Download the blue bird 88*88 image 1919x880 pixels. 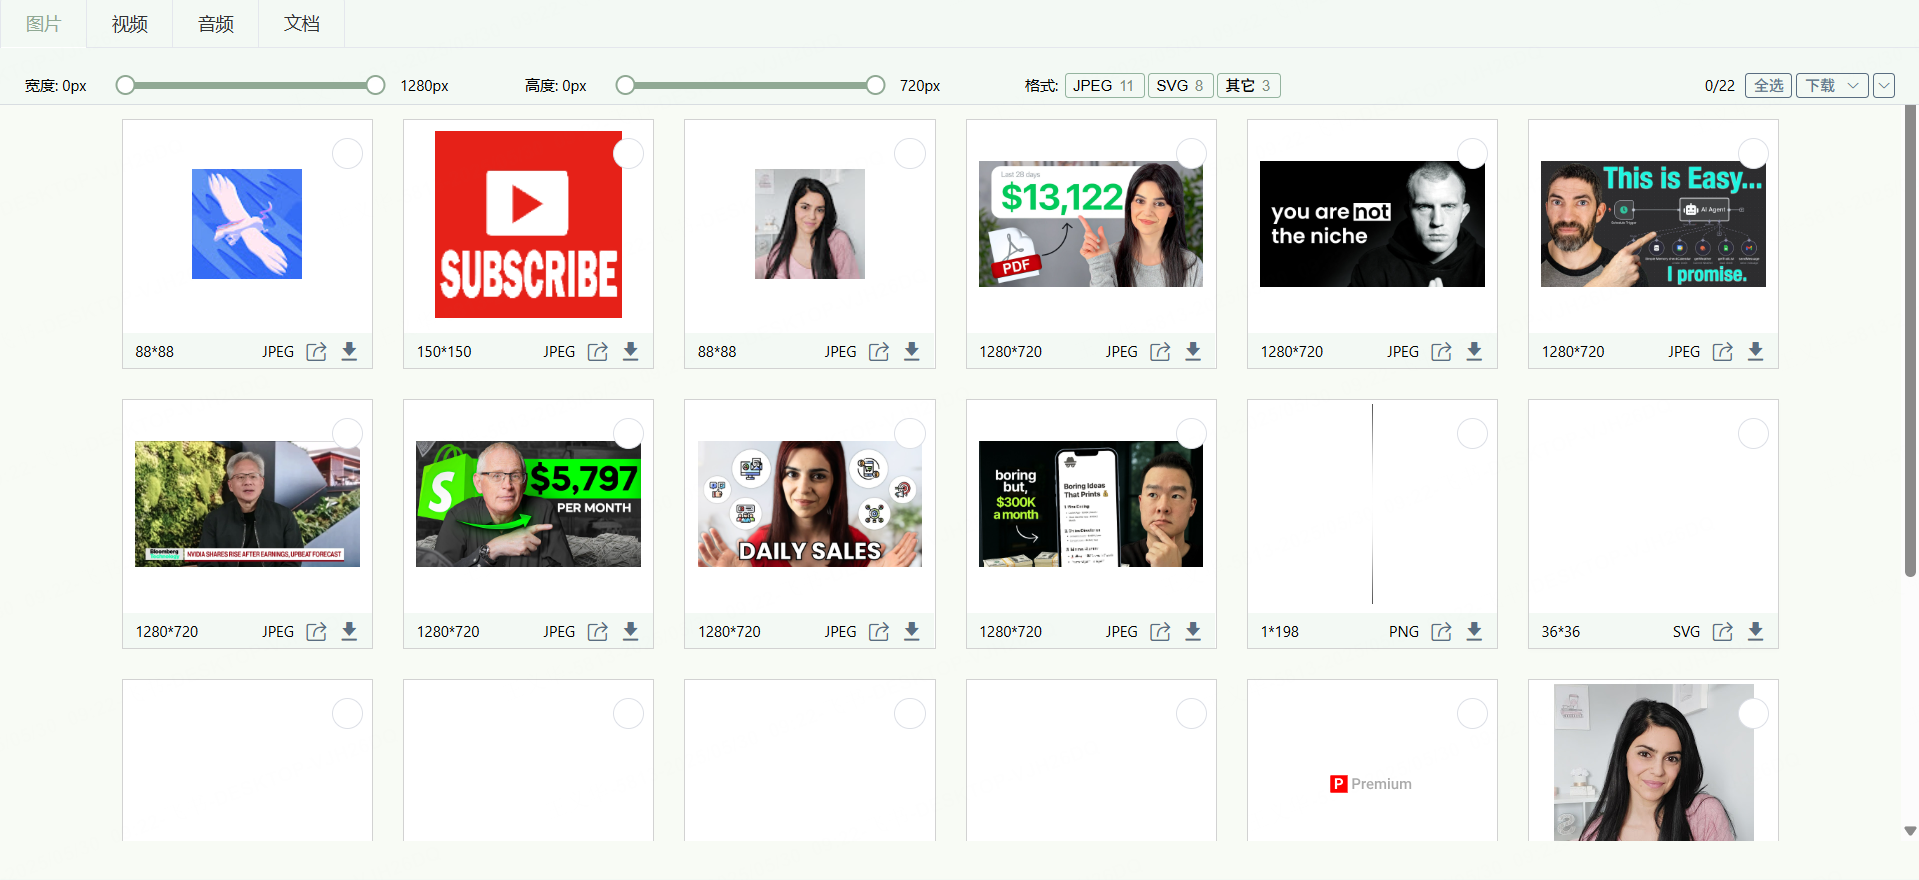(349, 352)
